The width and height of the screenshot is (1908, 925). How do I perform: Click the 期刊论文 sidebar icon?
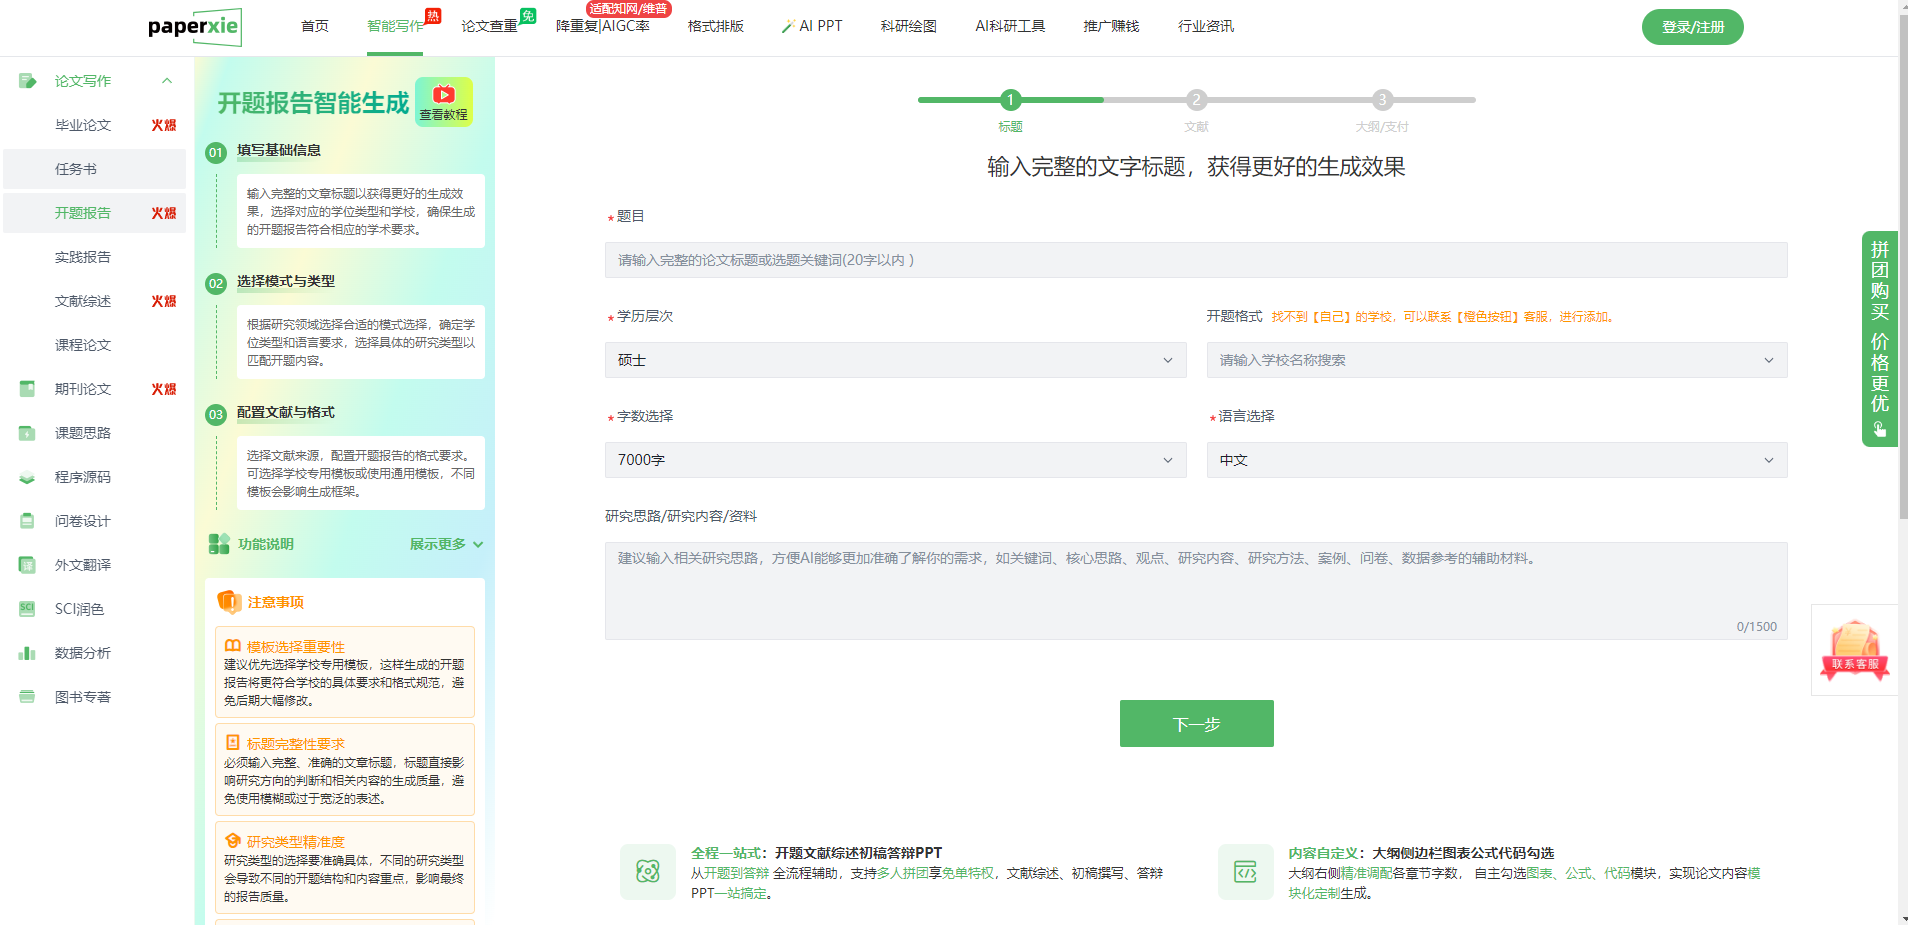[x=27, y=389]
